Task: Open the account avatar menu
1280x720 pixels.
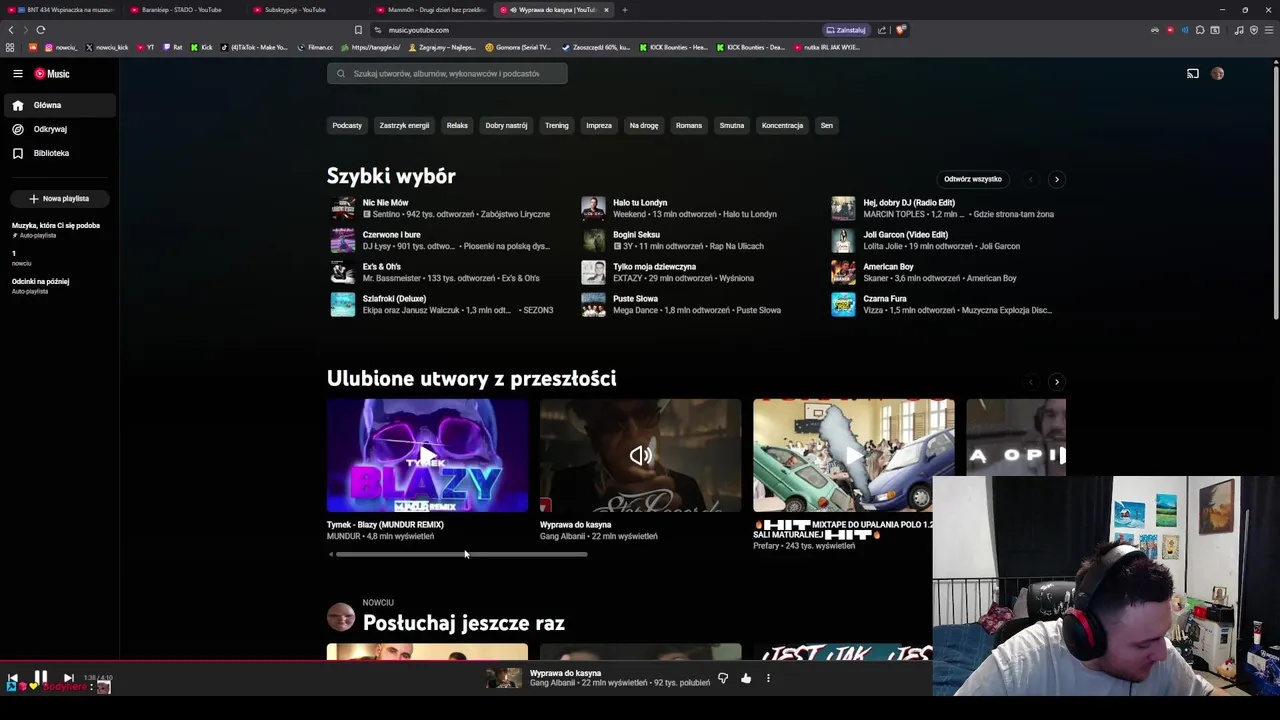Action: click(x=1217, y=74)
